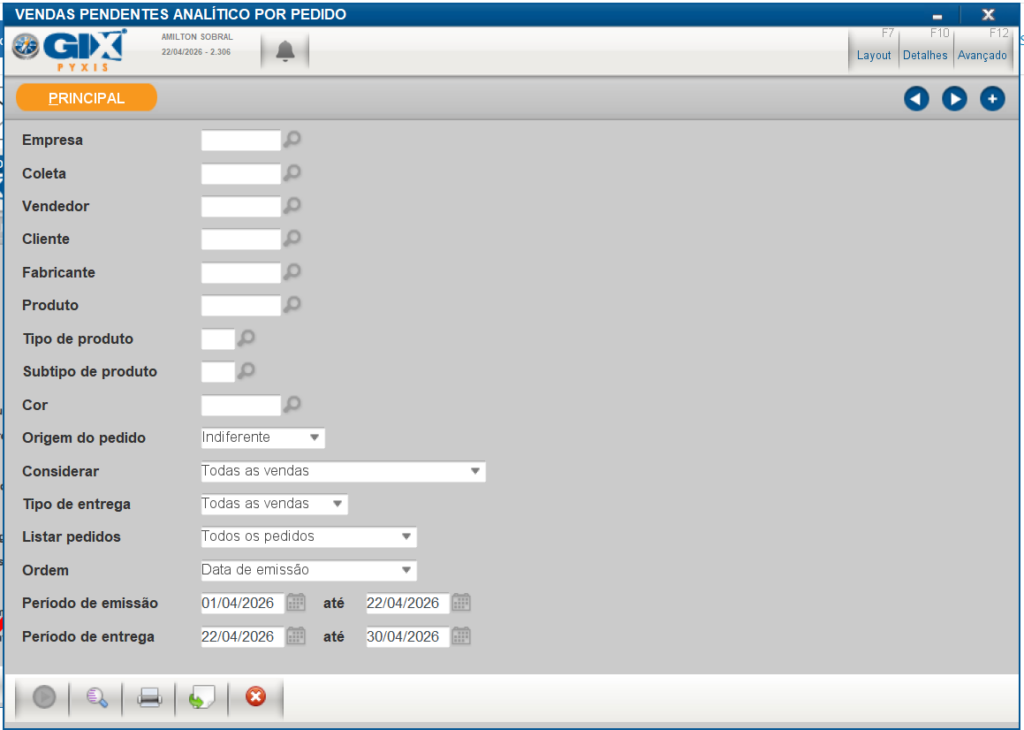The width and height of the screenshot is (1024, 730).
Task: Open the Ordem dropdown
Action: (406, 570)
